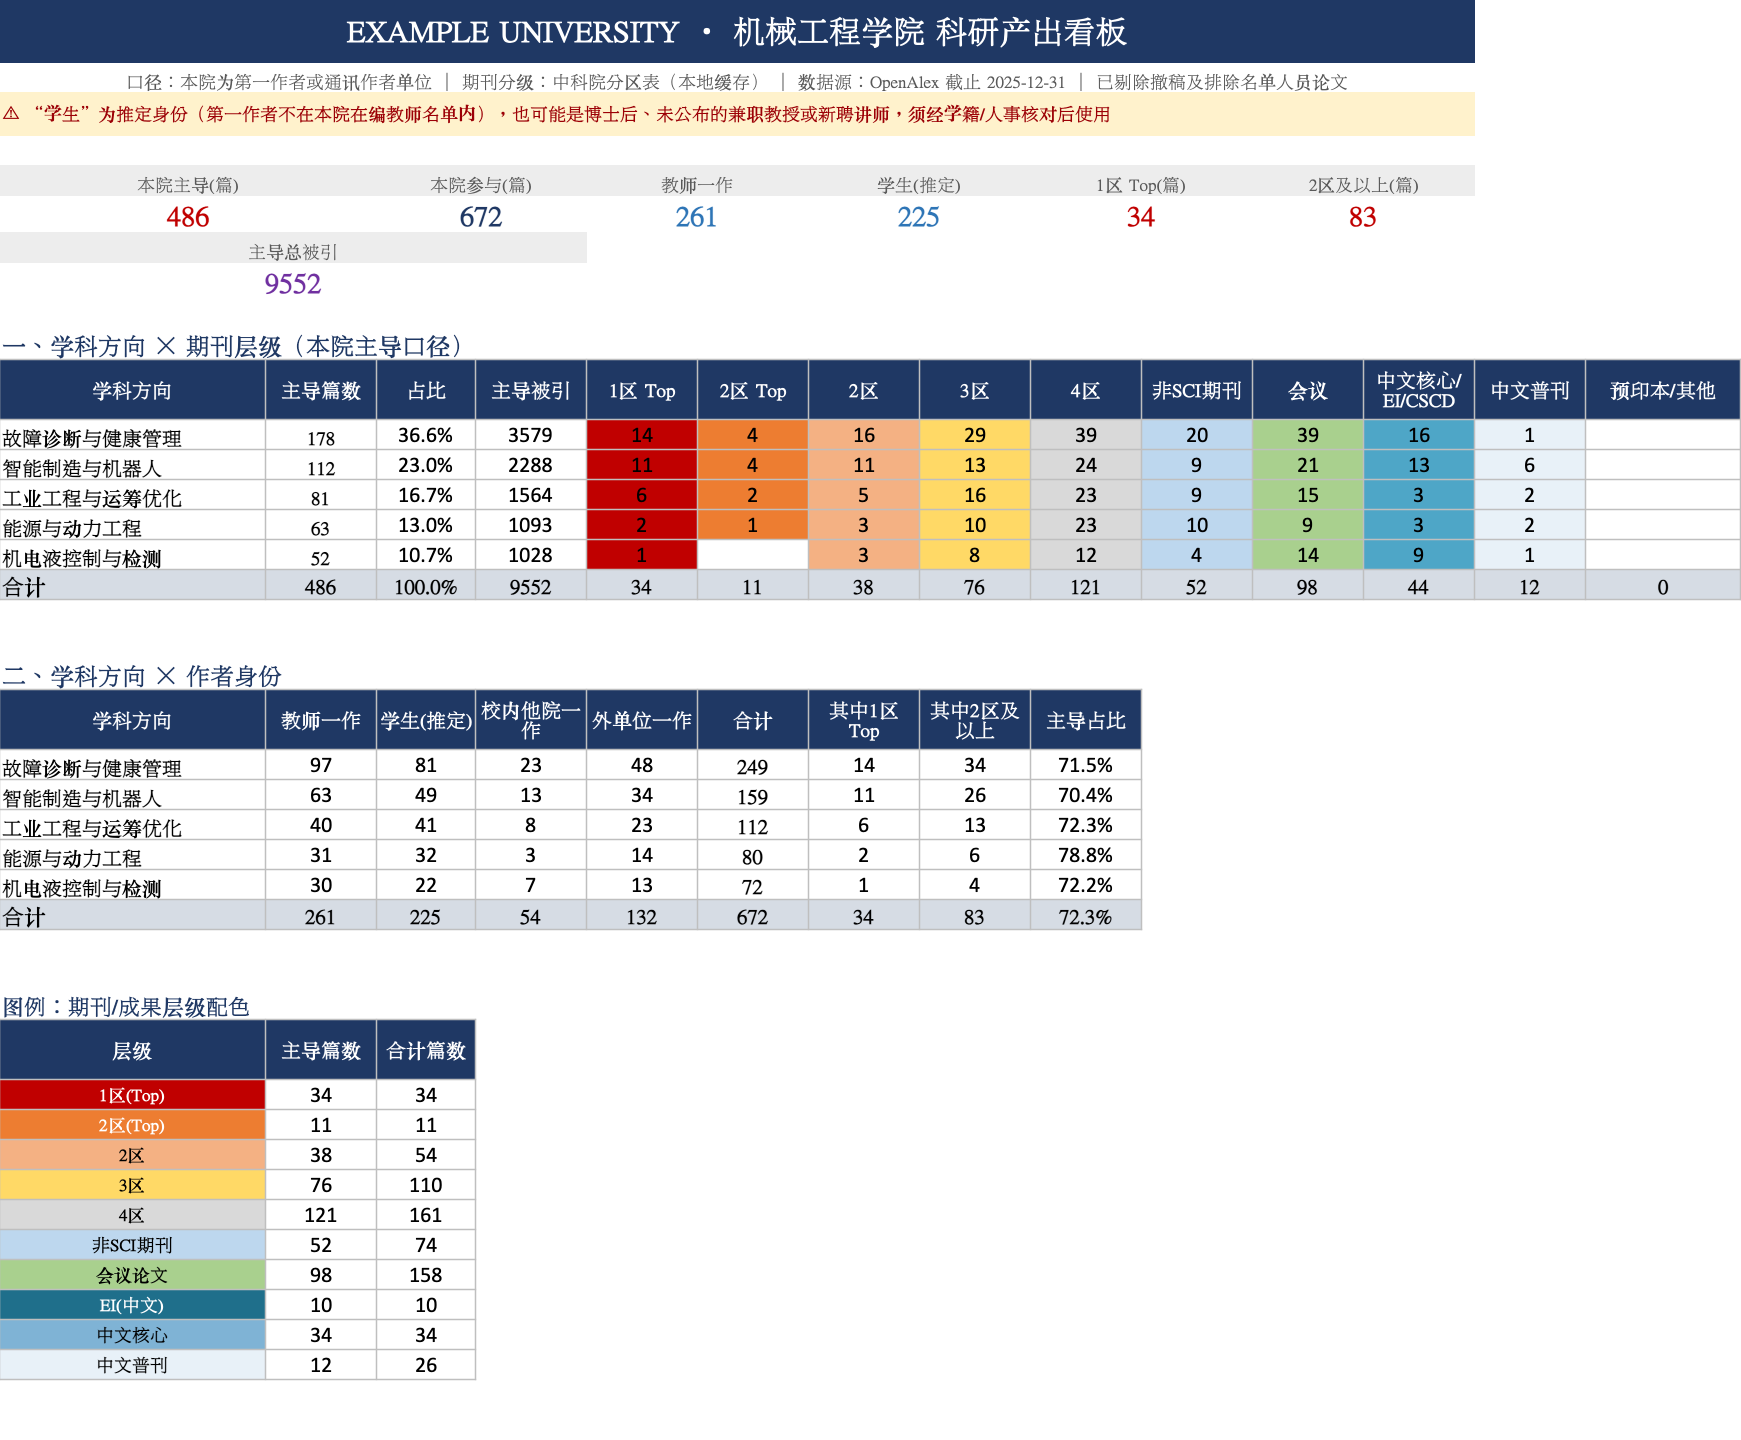Click the 主导占比 value 71.5%
Viewport: 1741px width, 1440px height.
(1086, 765)
